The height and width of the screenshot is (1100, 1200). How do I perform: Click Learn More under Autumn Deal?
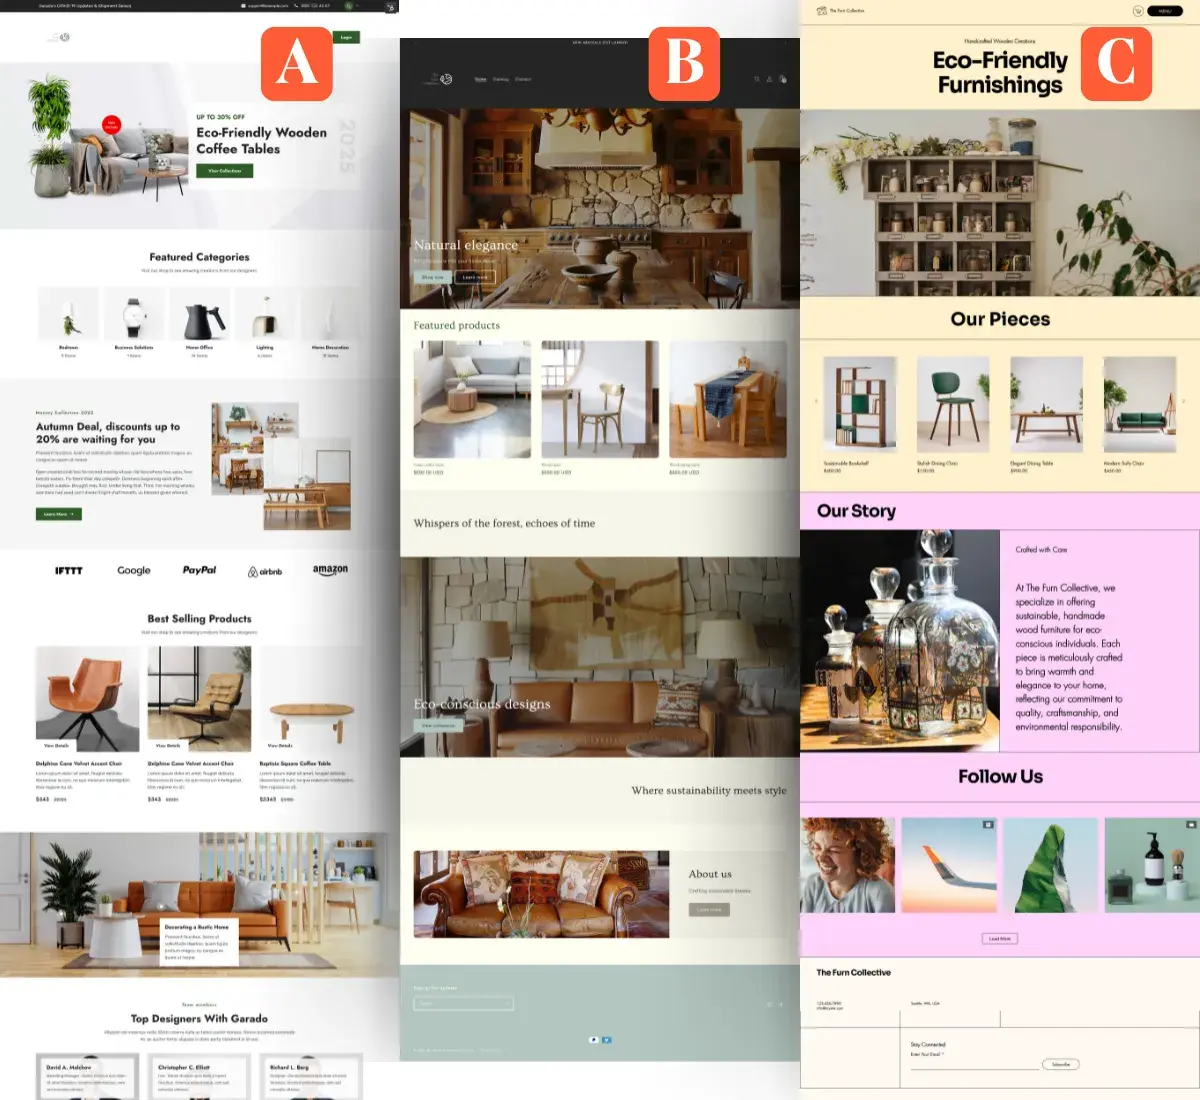click(59, 514)
